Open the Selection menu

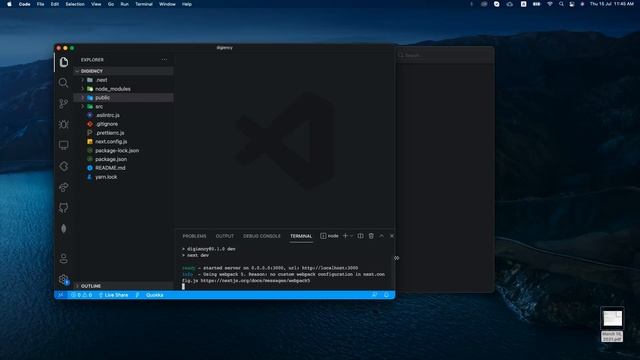75,4
